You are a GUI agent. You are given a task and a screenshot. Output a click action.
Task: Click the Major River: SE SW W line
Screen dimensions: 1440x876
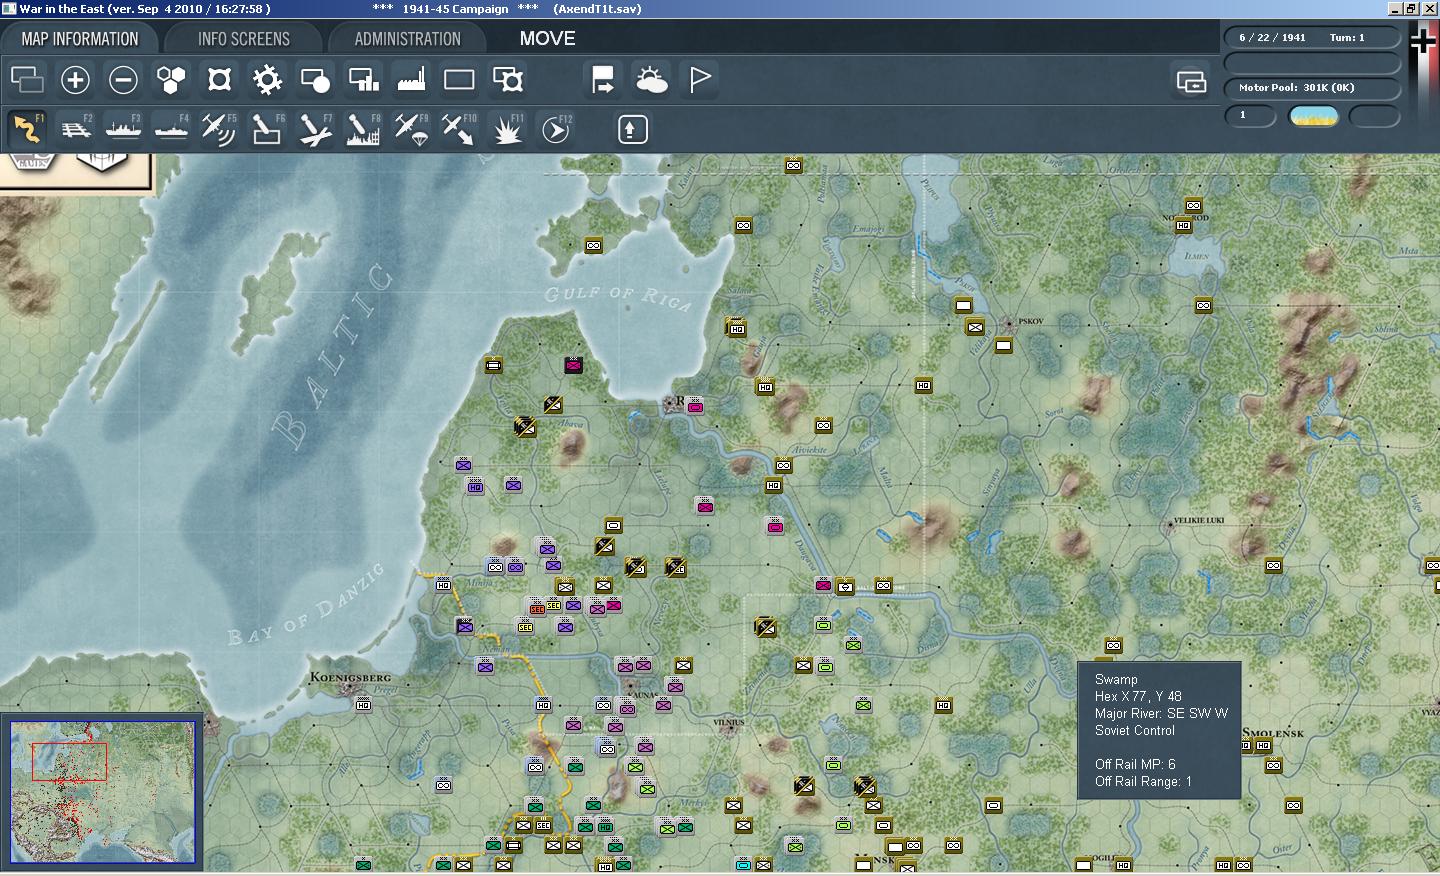[1161, 713]
